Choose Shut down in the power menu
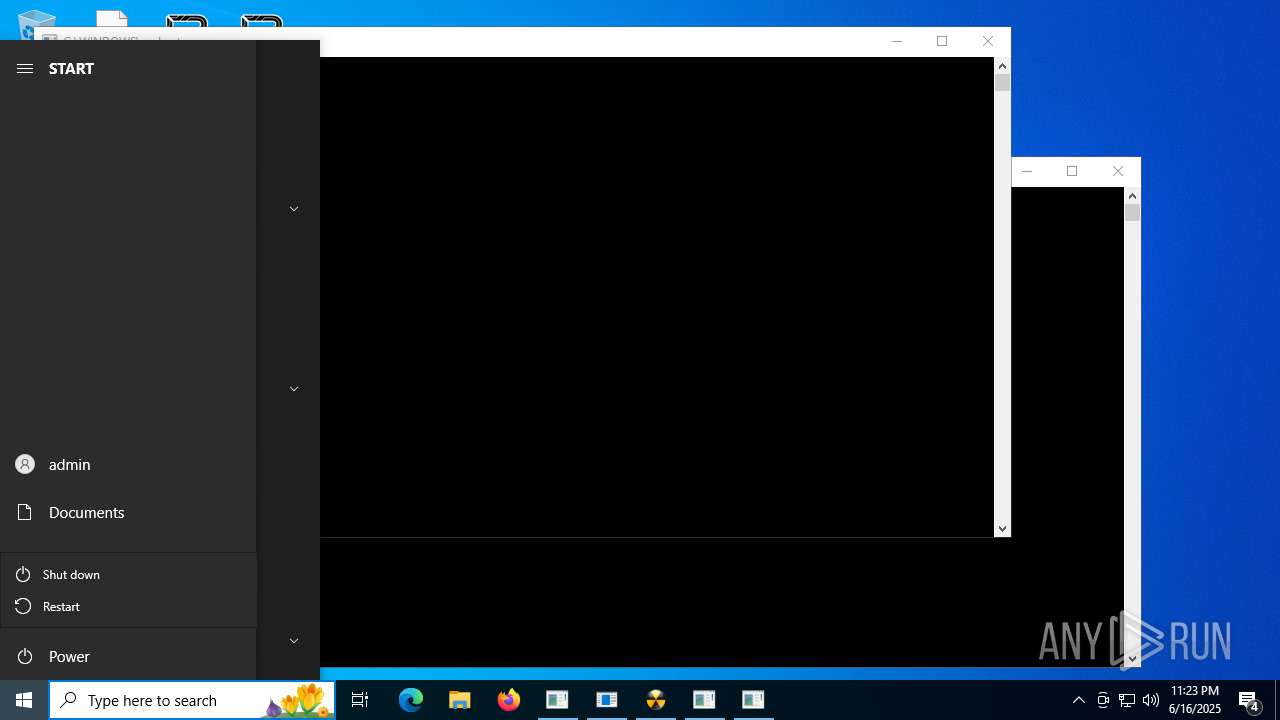 pyautogui.click(x=129, y=574)
